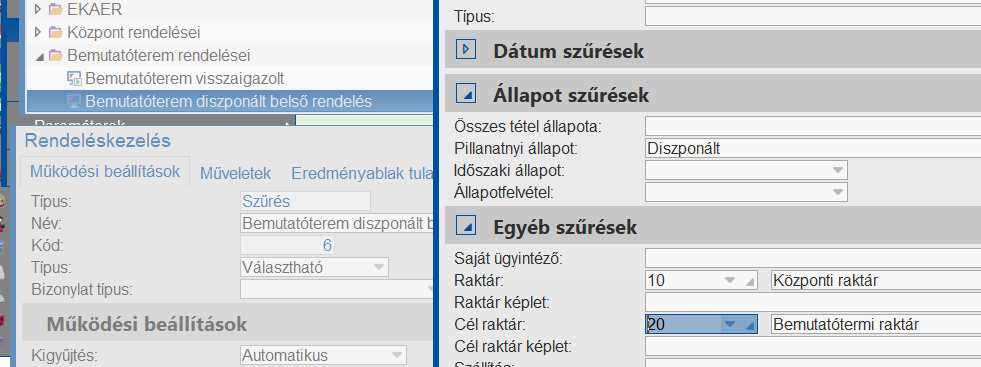The width and height of the screenshot is (981, 367).
Task: Click the Cél raktár képlet field
Action: pyautogui.click(x=813, y=346)
